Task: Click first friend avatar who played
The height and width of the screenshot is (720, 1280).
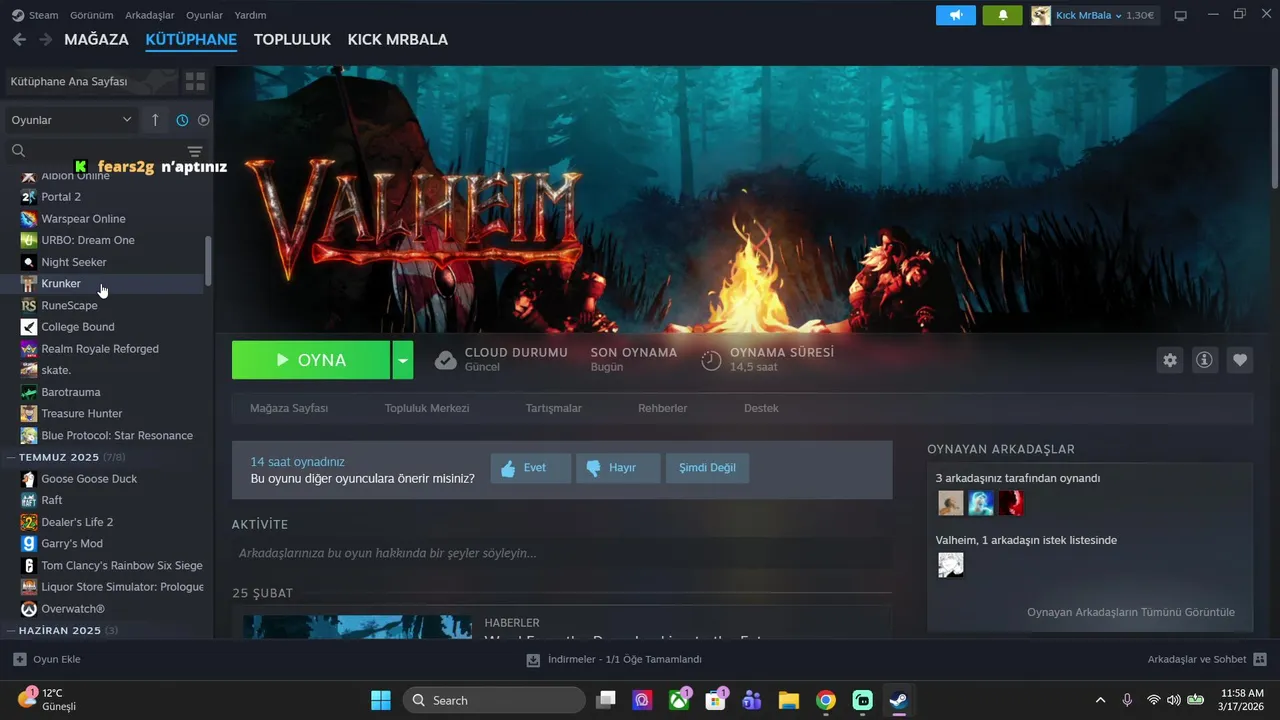Action: (951, 503)
